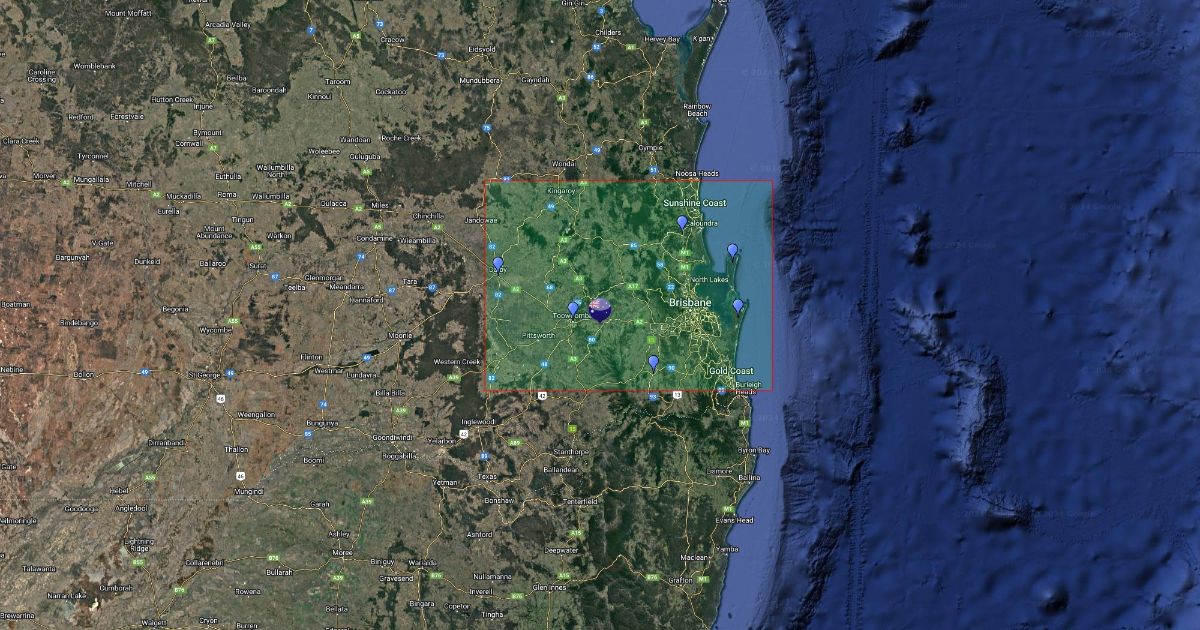Click the route 7 shield west of Cracow
The height and width of the screenshot is (630, 1200).
[x=311, y=30]
